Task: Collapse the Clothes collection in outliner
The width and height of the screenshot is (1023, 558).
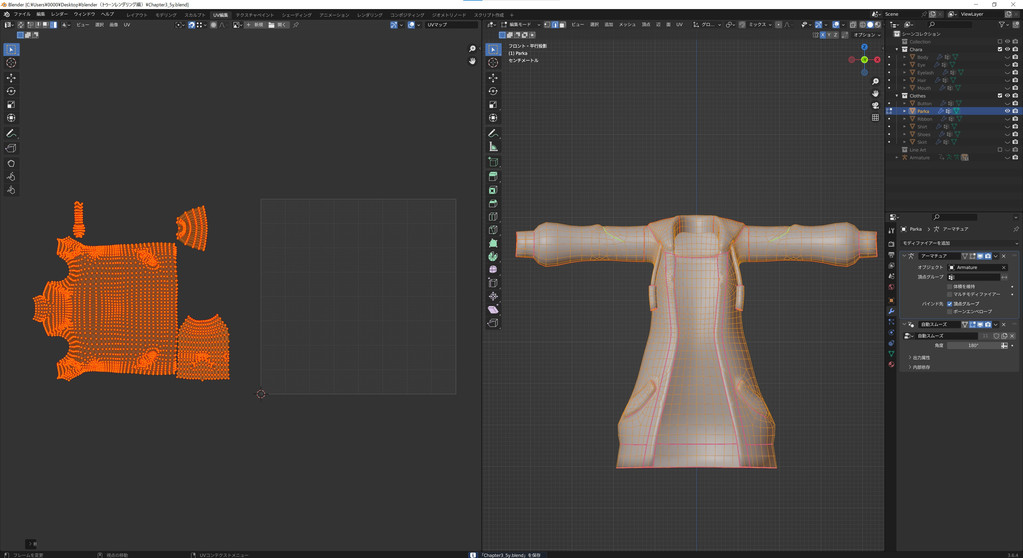Action: click(898, 96)
